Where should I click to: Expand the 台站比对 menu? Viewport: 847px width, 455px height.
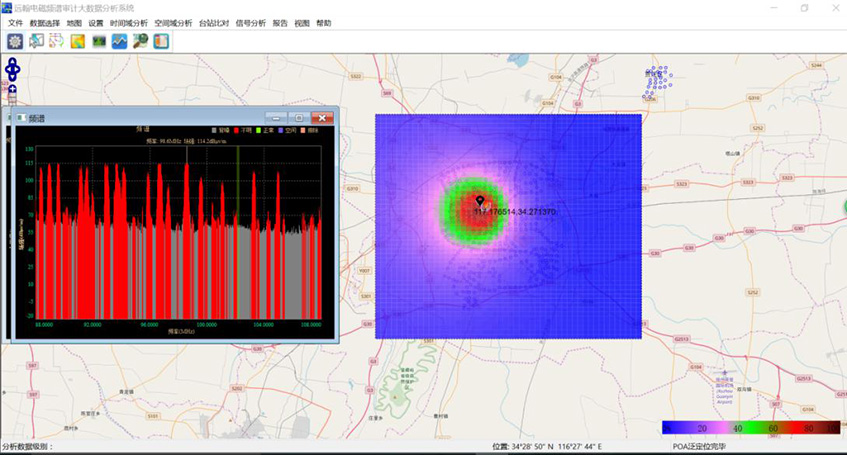coord(214,23)
